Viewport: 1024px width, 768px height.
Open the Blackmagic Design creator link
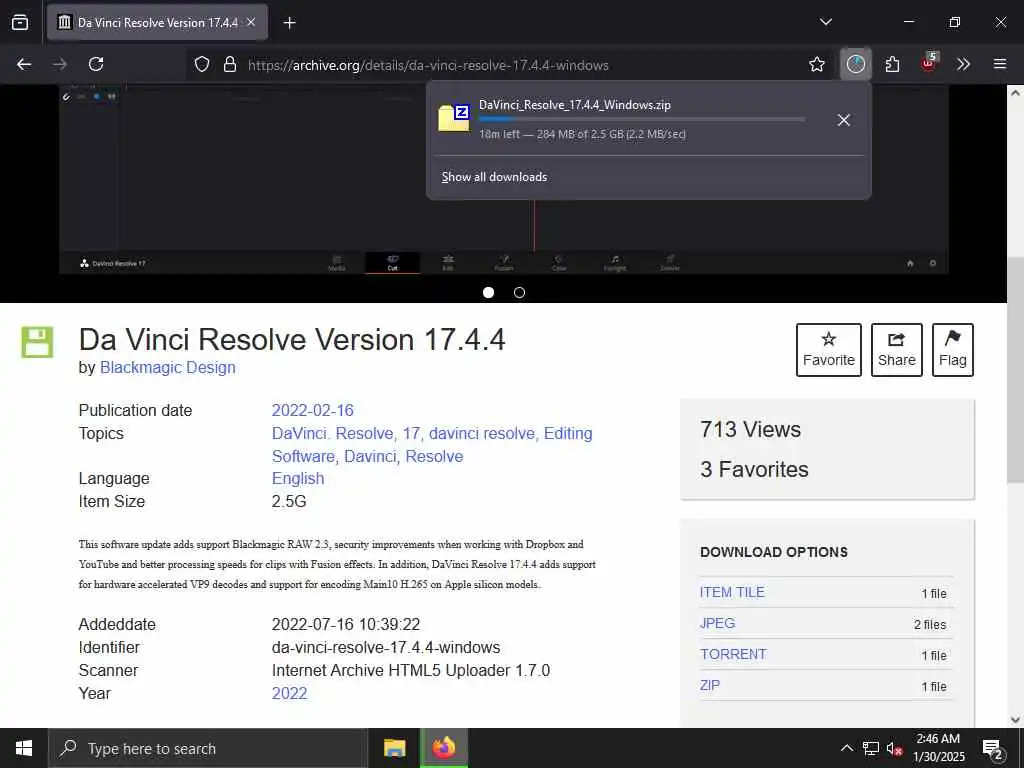click(167, 368)
